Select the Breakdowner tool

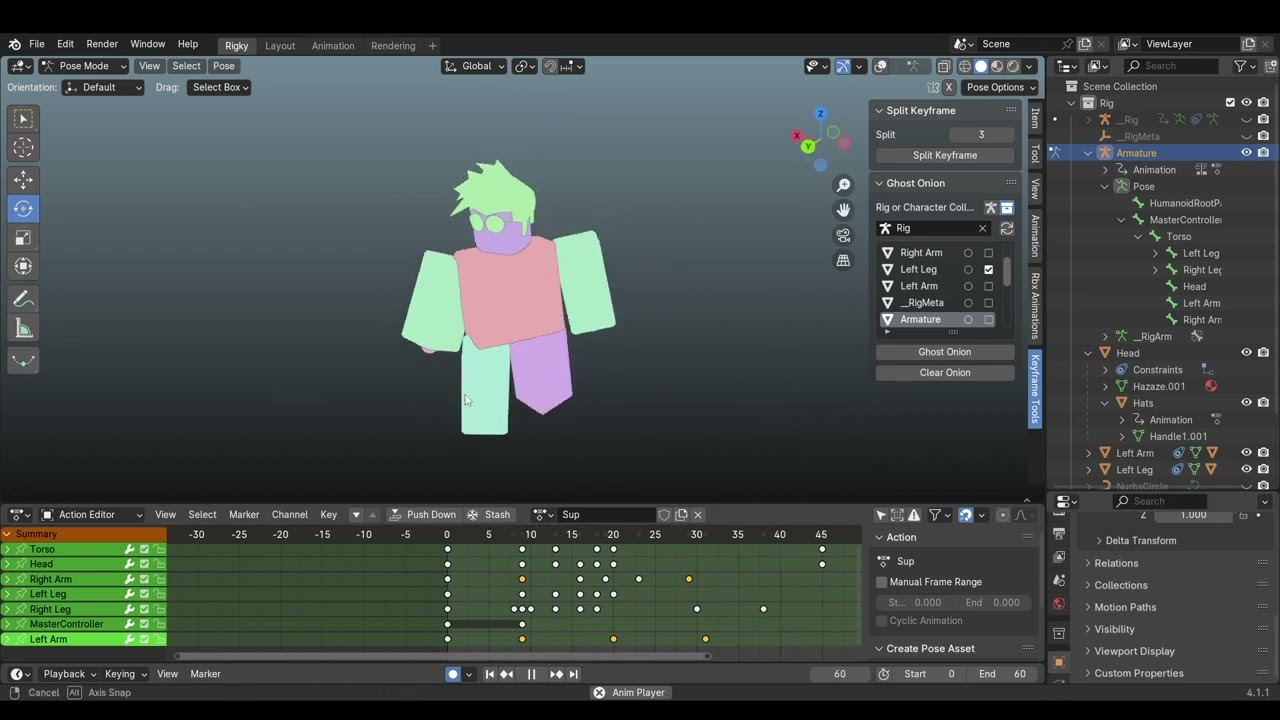[x=23, y=360]
